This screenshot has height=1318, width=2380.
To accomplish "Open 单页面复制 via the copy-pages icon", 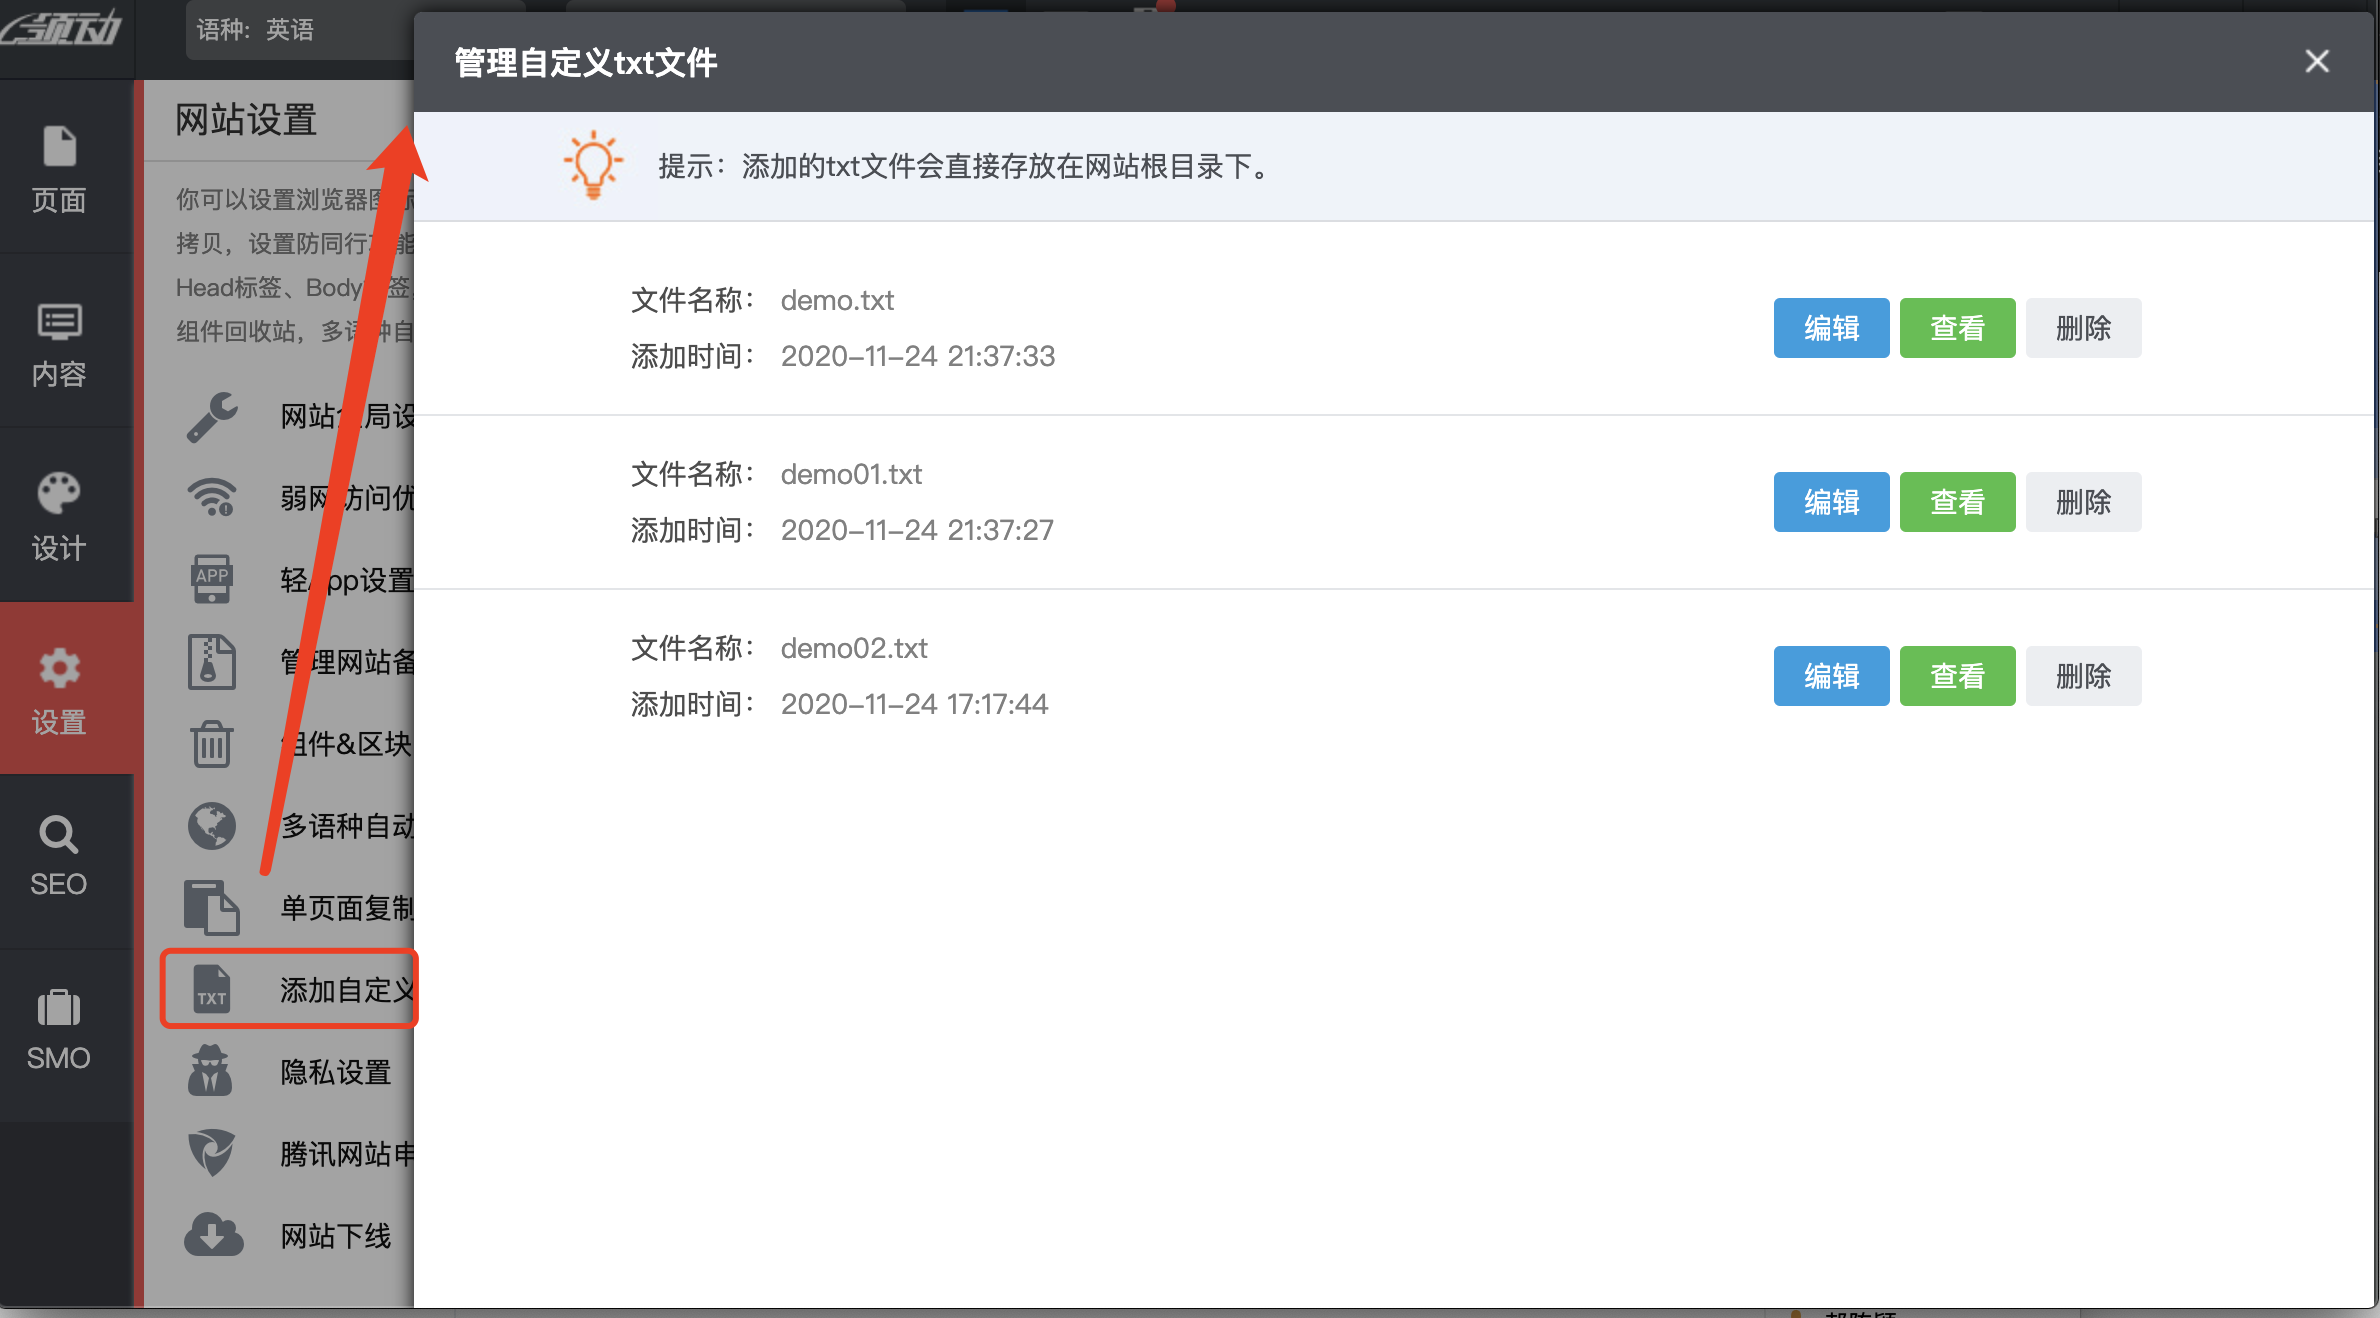I will pos(211,907).
